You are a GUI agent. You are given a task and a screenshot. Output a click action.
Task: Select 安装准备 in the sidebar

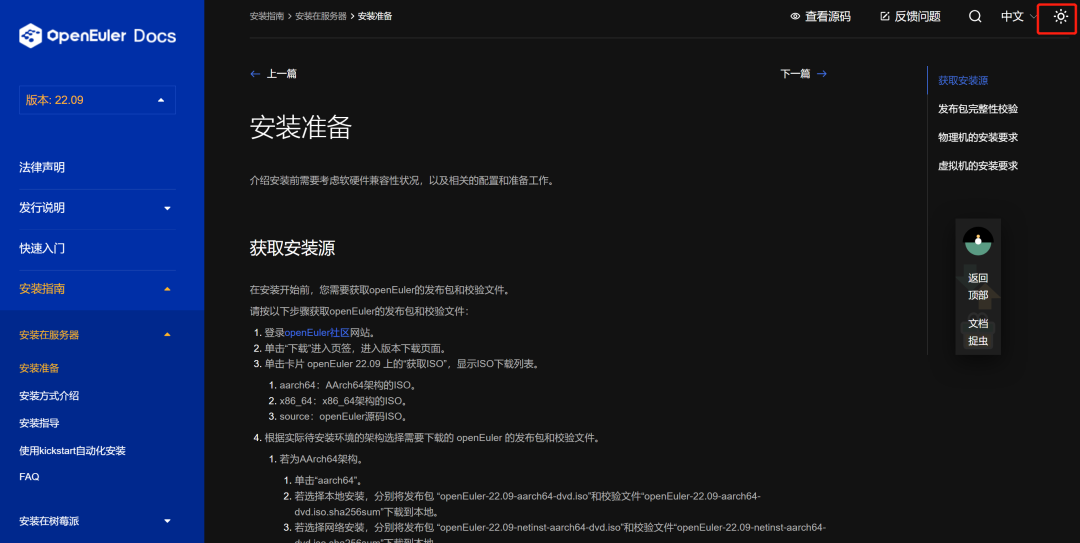pyautogui.click(x=39, y=368)
